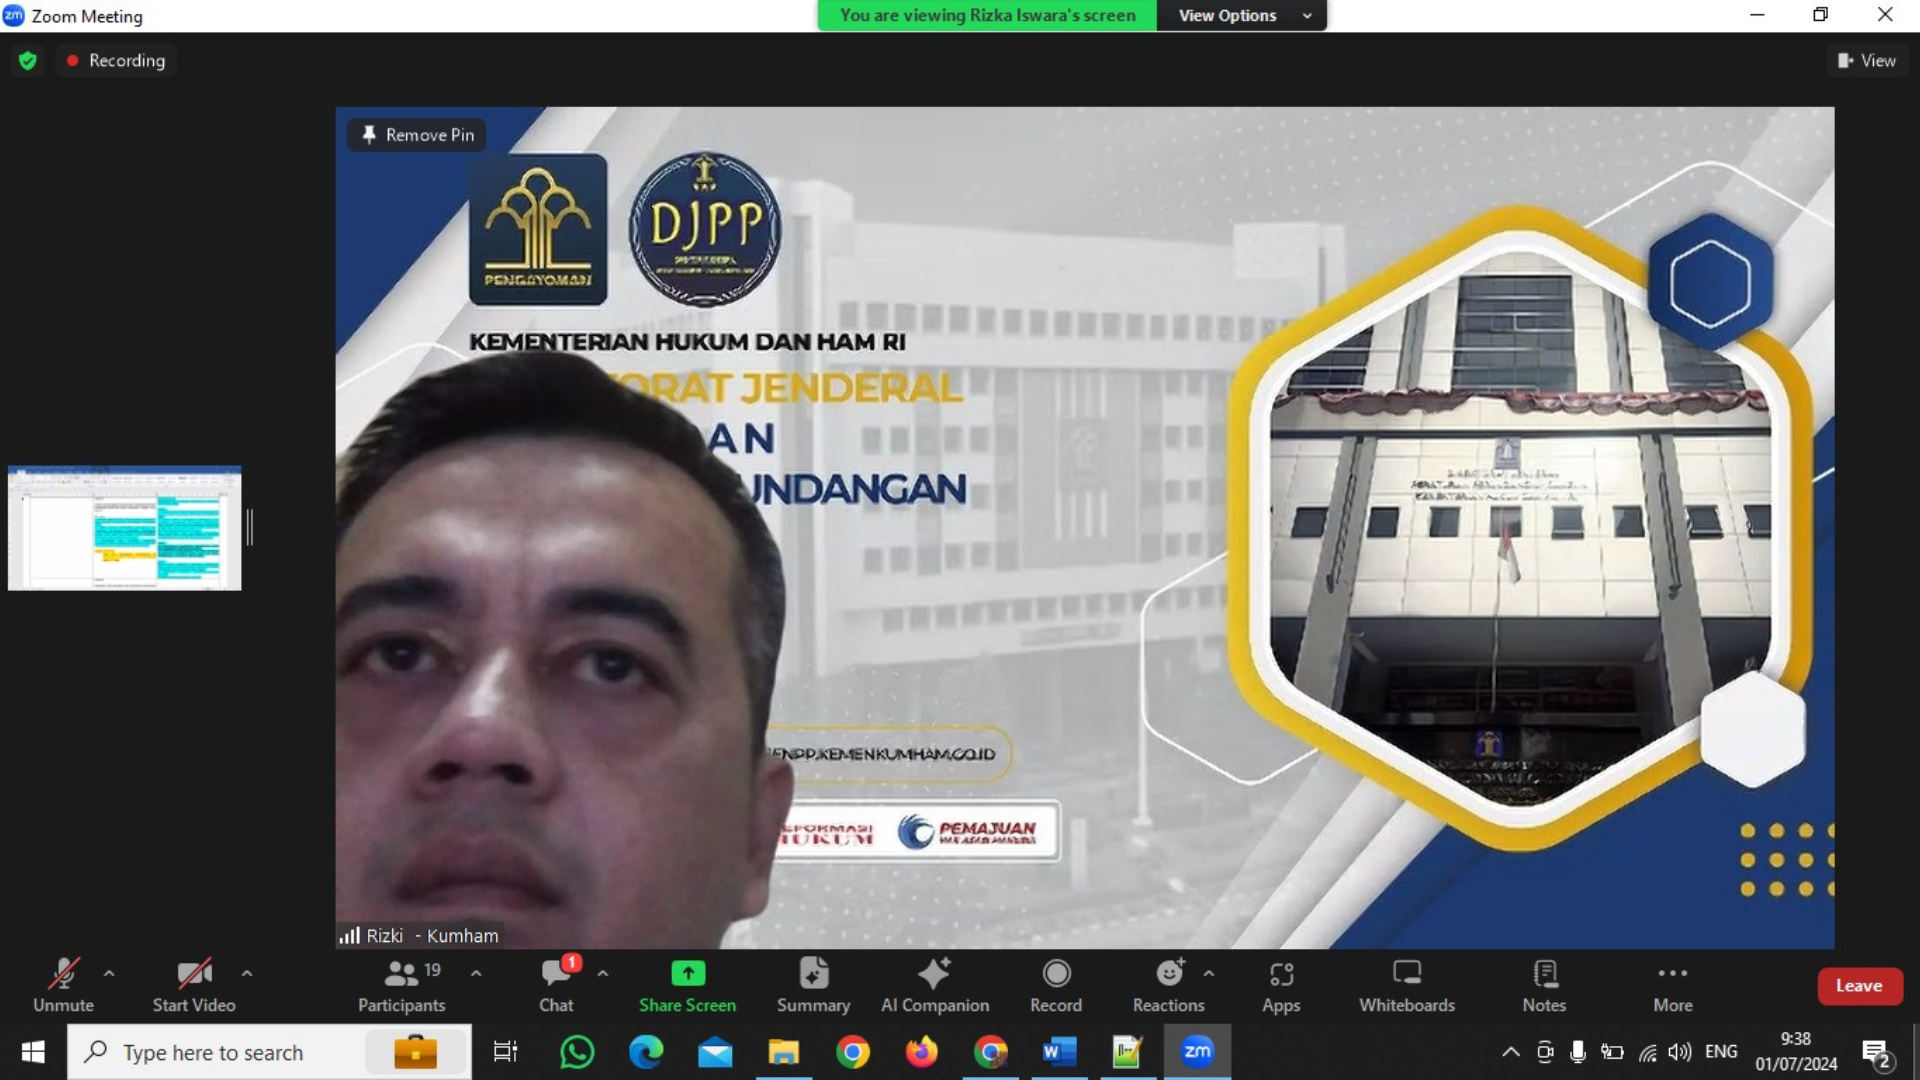Open AI Companion

tap(935, 985)
